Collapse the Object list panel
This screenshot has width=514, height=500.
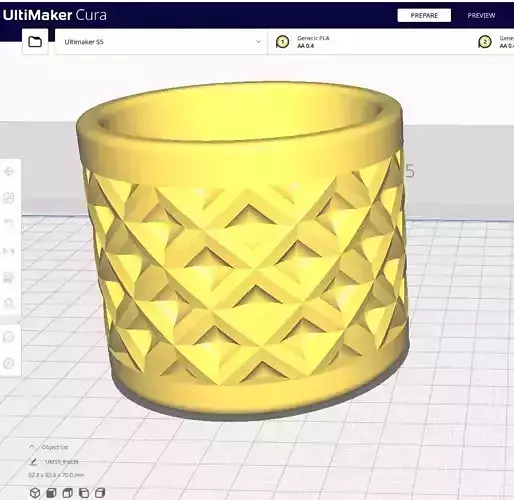point(32,447)
